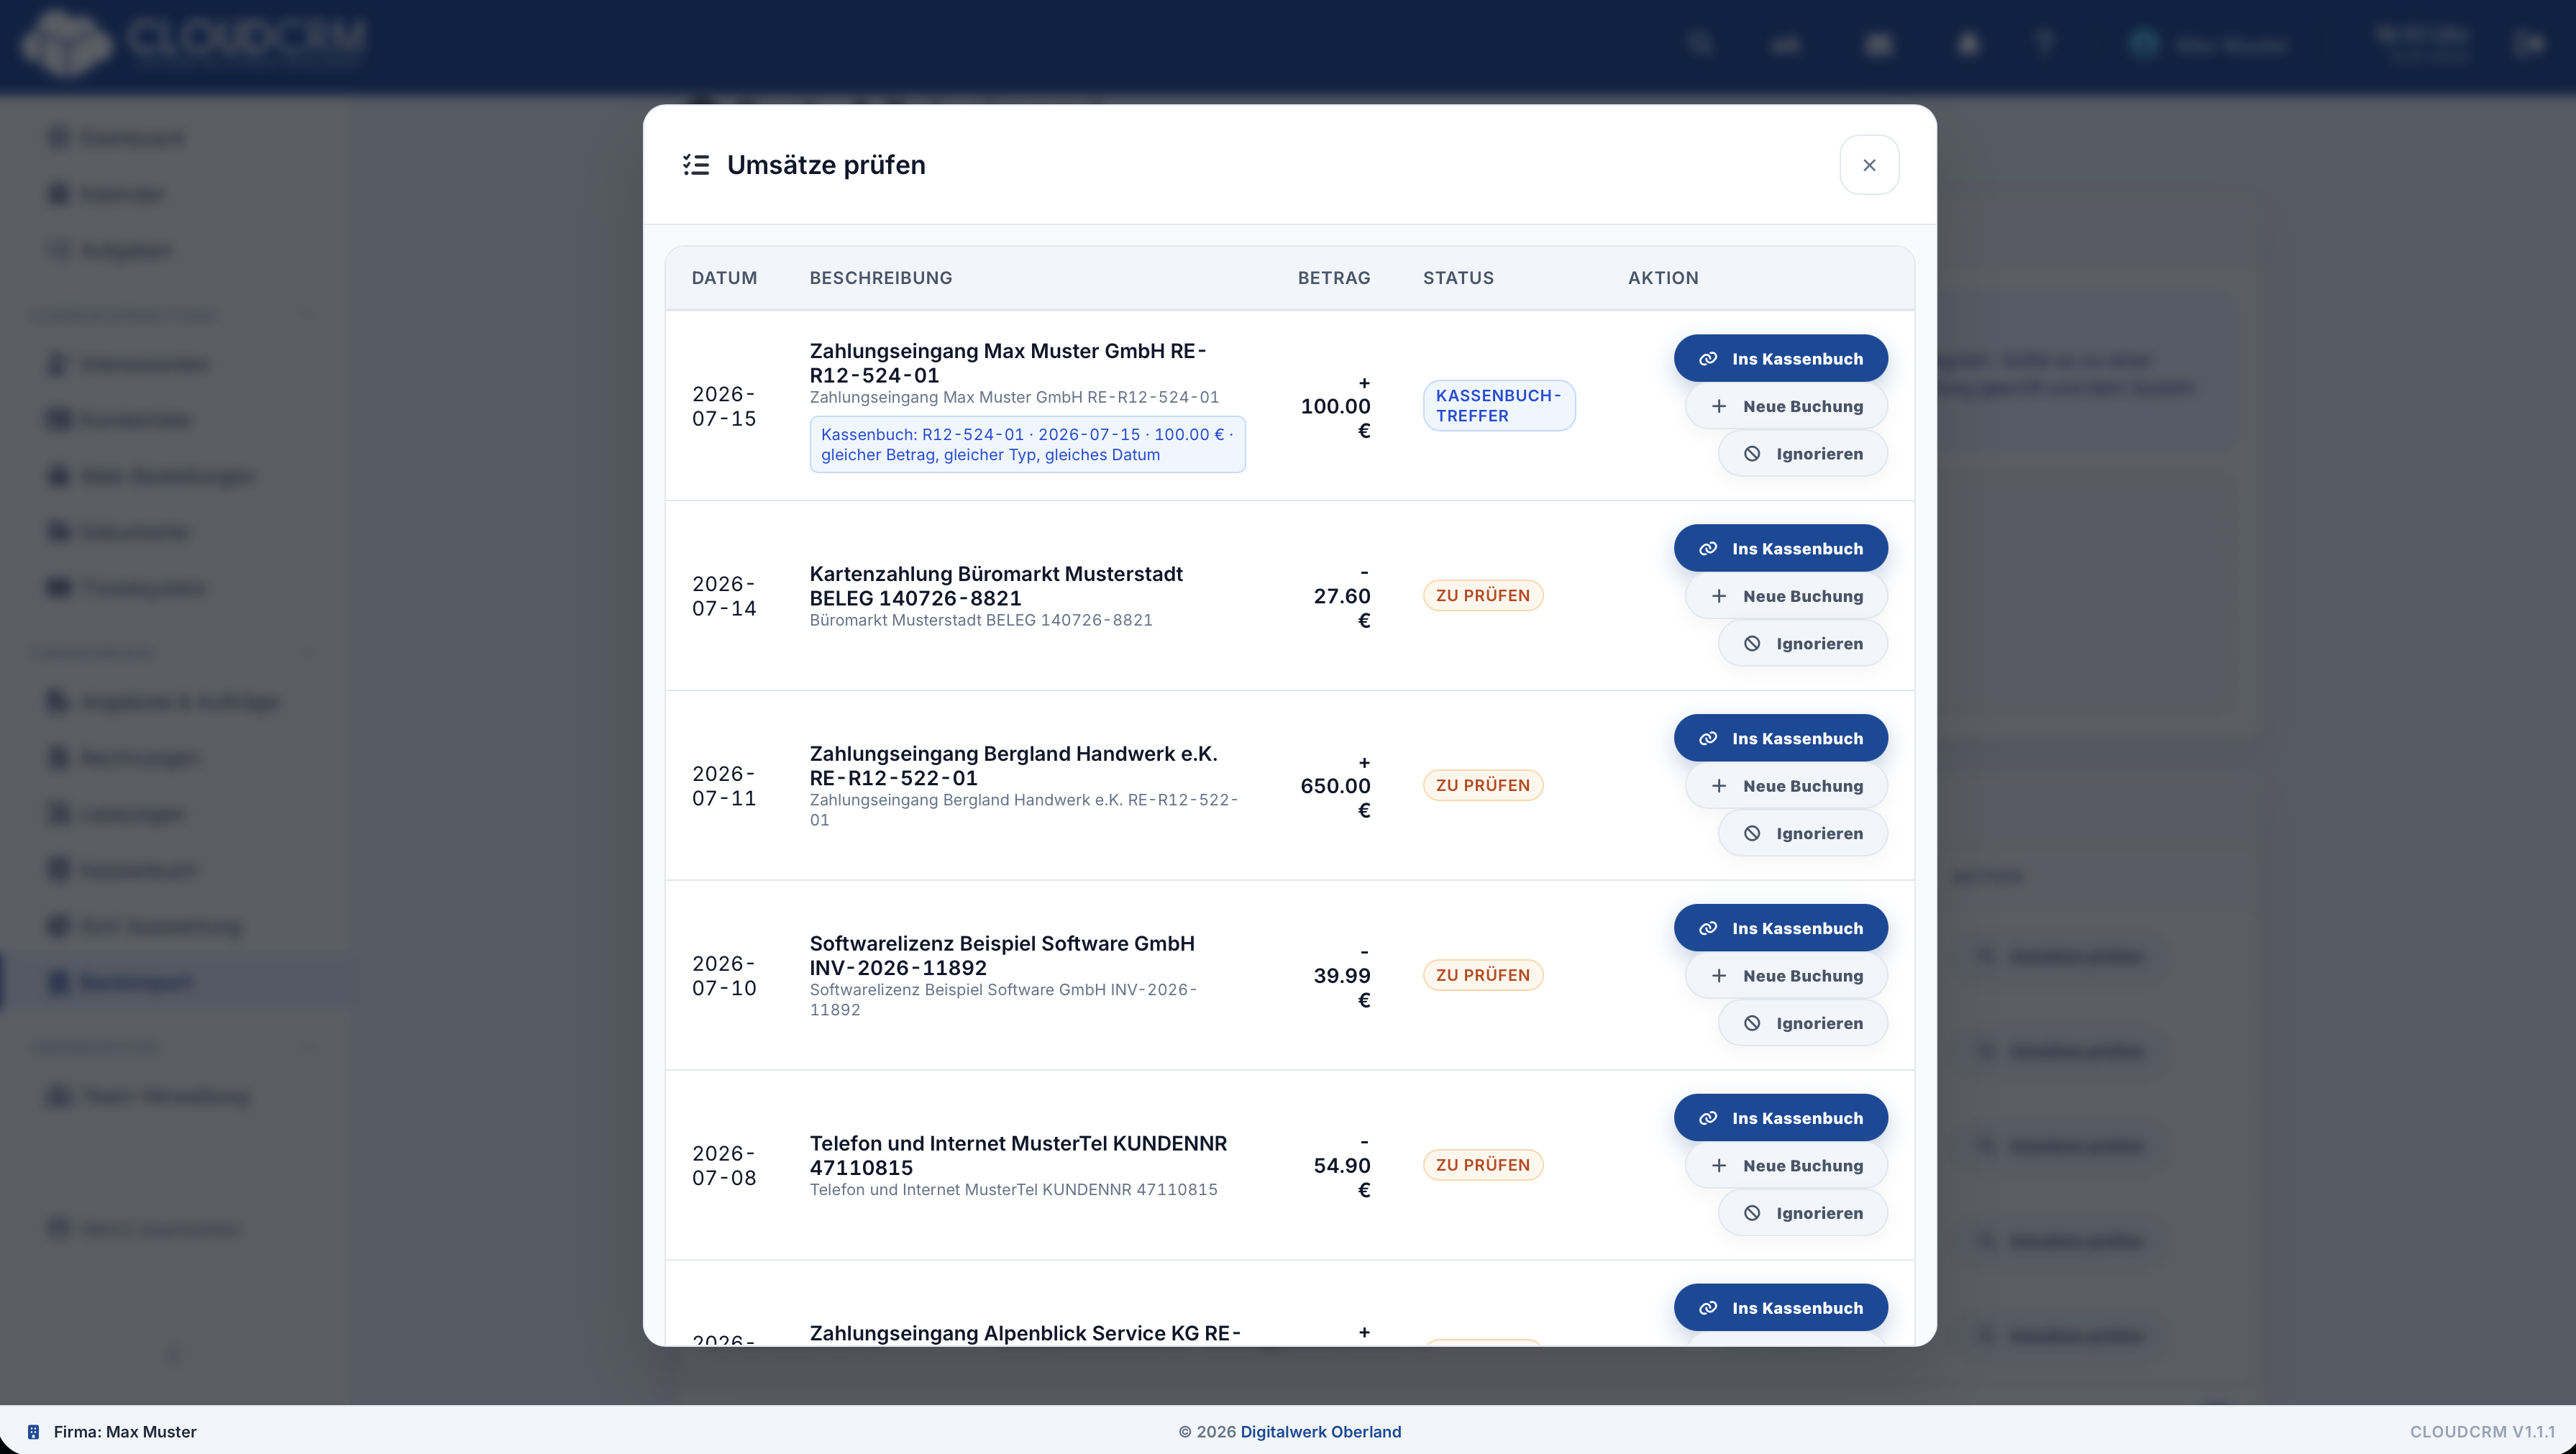Click ZU PRÜFEN badge on Büromarkt row
Viewport: 2576px width, 1454px height.
pyautogui.click(x=1483, y=596)
